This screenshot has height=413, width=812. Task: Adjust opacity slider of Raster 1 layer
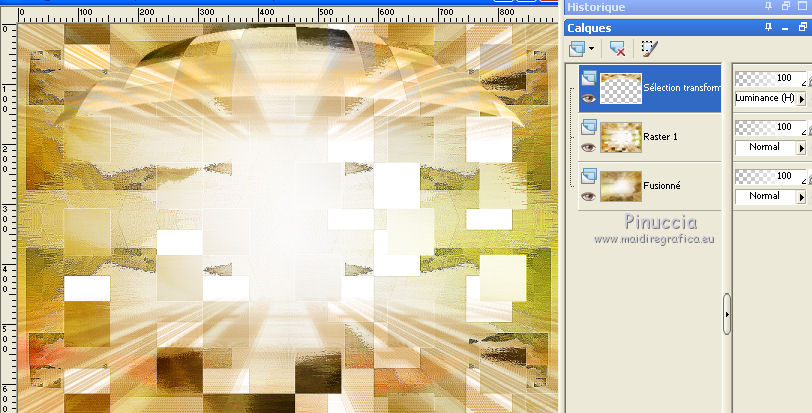[x=771, y=127]
